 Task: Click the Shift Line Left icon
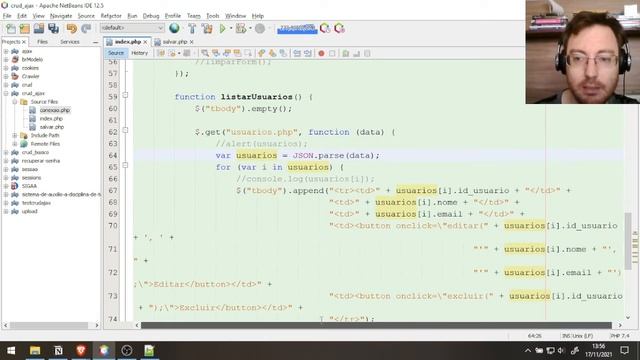point(297,53)
